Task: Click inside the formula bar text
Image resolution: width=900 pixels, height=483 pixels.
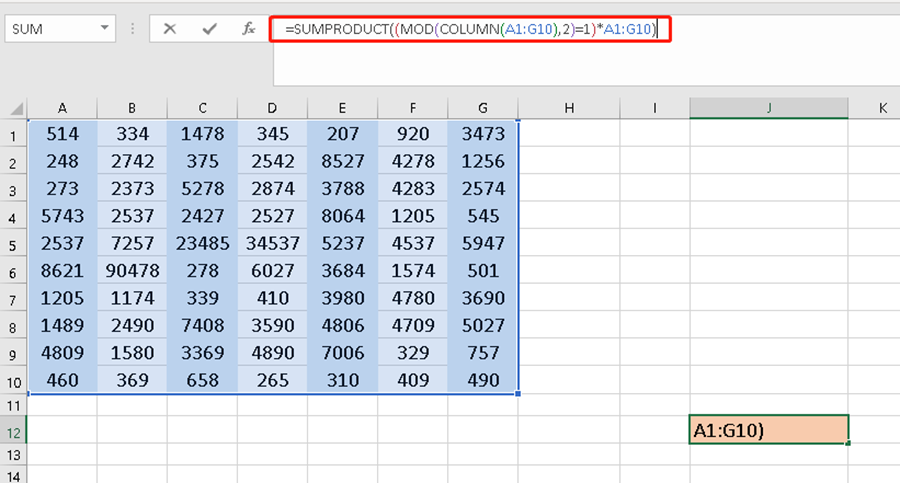Action: coord(470,29)
